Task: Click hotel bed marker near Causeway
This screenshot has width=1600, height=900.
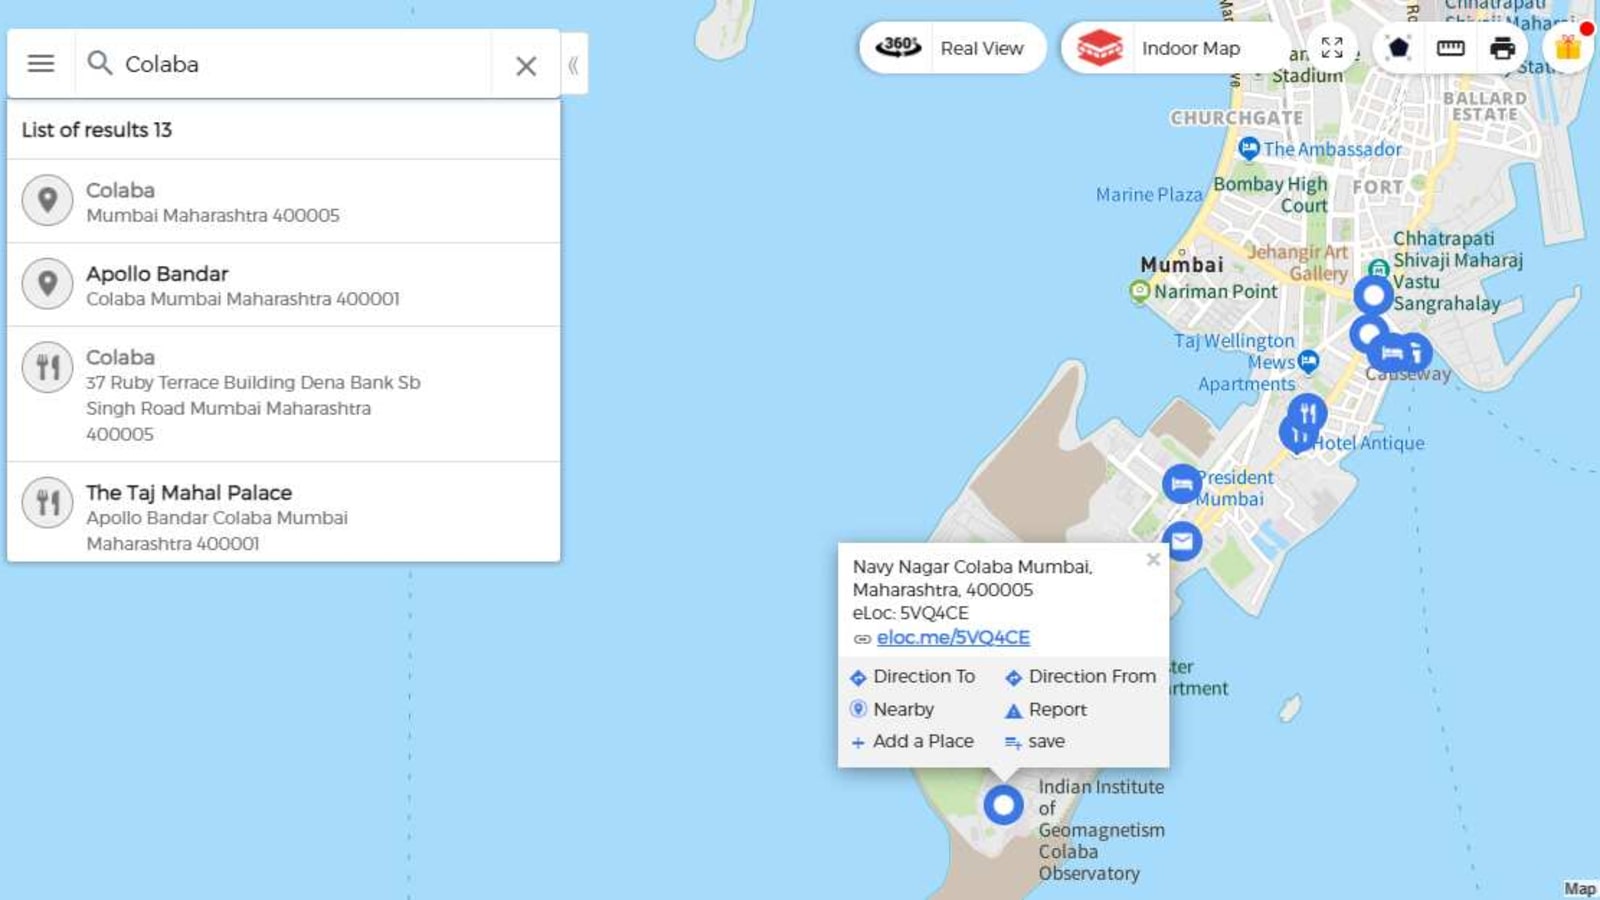Action: pyautogui.click(x=1390, y=352)
